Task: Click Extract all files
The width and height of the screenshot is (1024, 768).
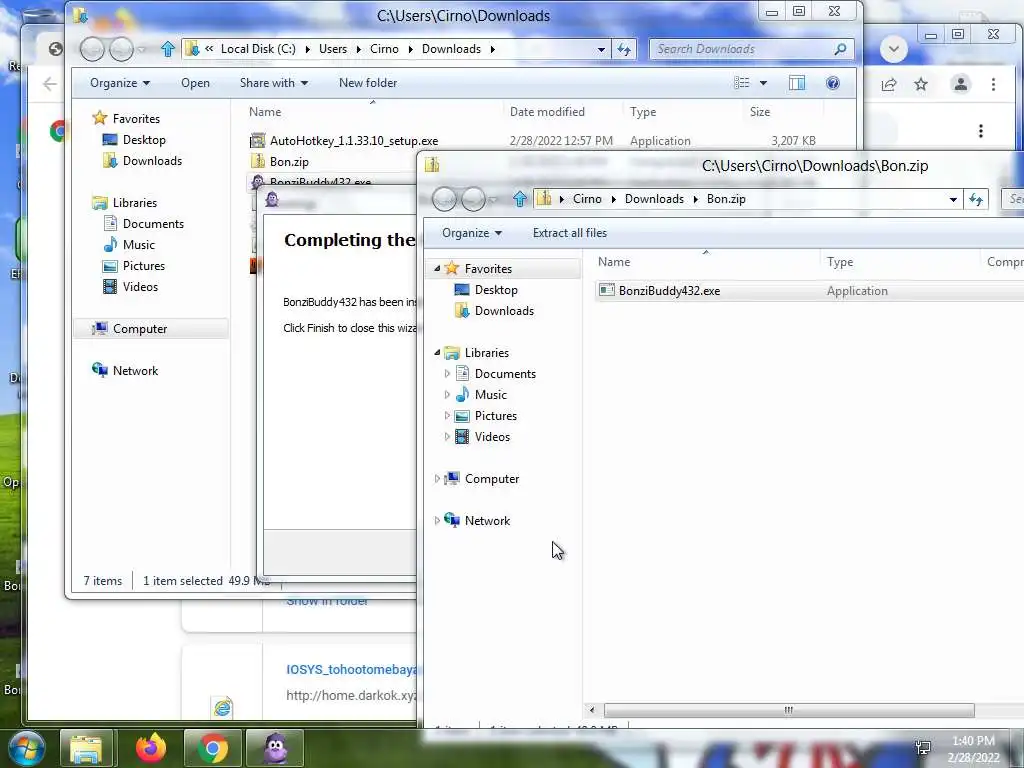Action: pos(569,233)
